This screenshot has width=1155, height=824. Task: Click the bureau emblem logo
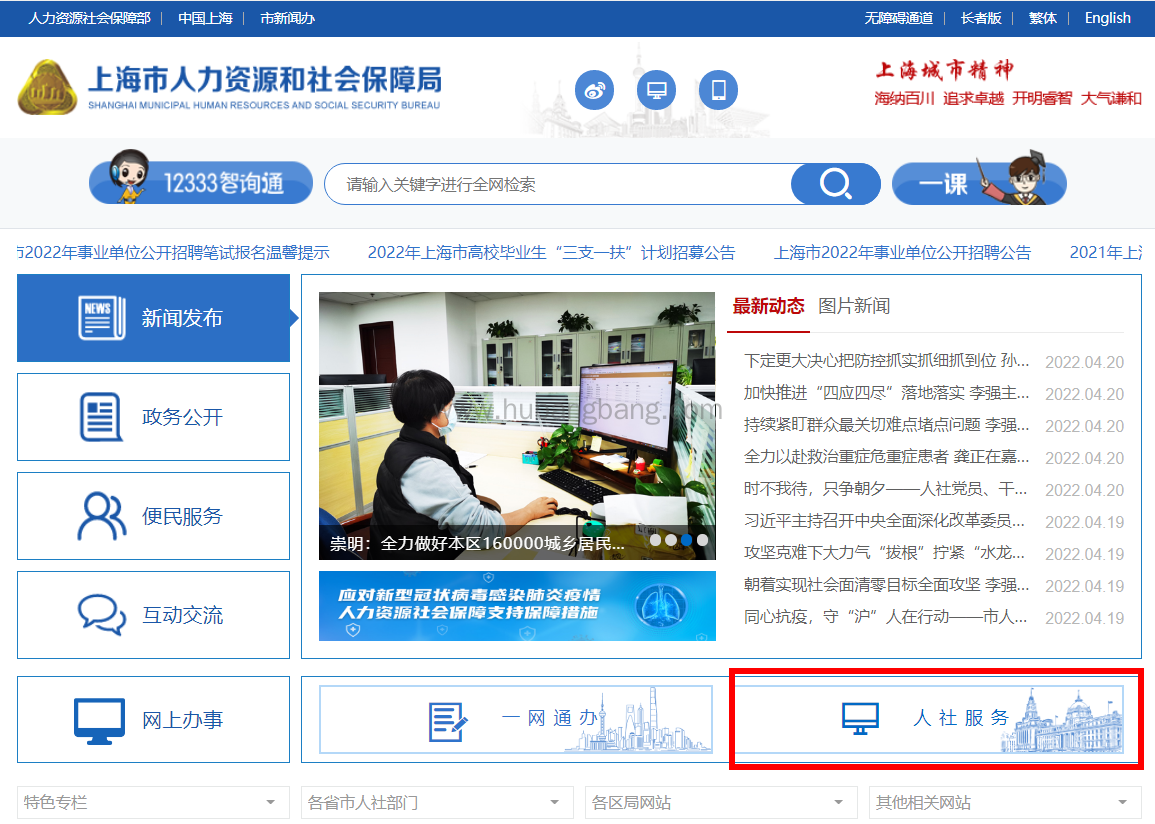coord(46,88)
